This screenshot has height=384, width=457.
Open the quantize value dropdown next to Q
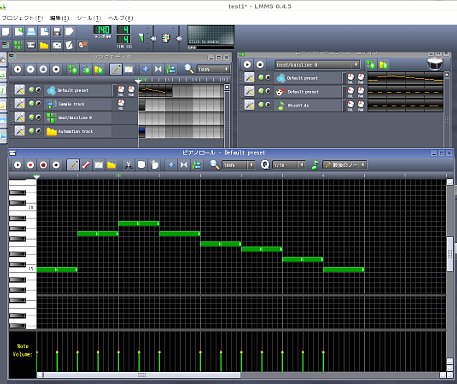(x=289, y=165)
